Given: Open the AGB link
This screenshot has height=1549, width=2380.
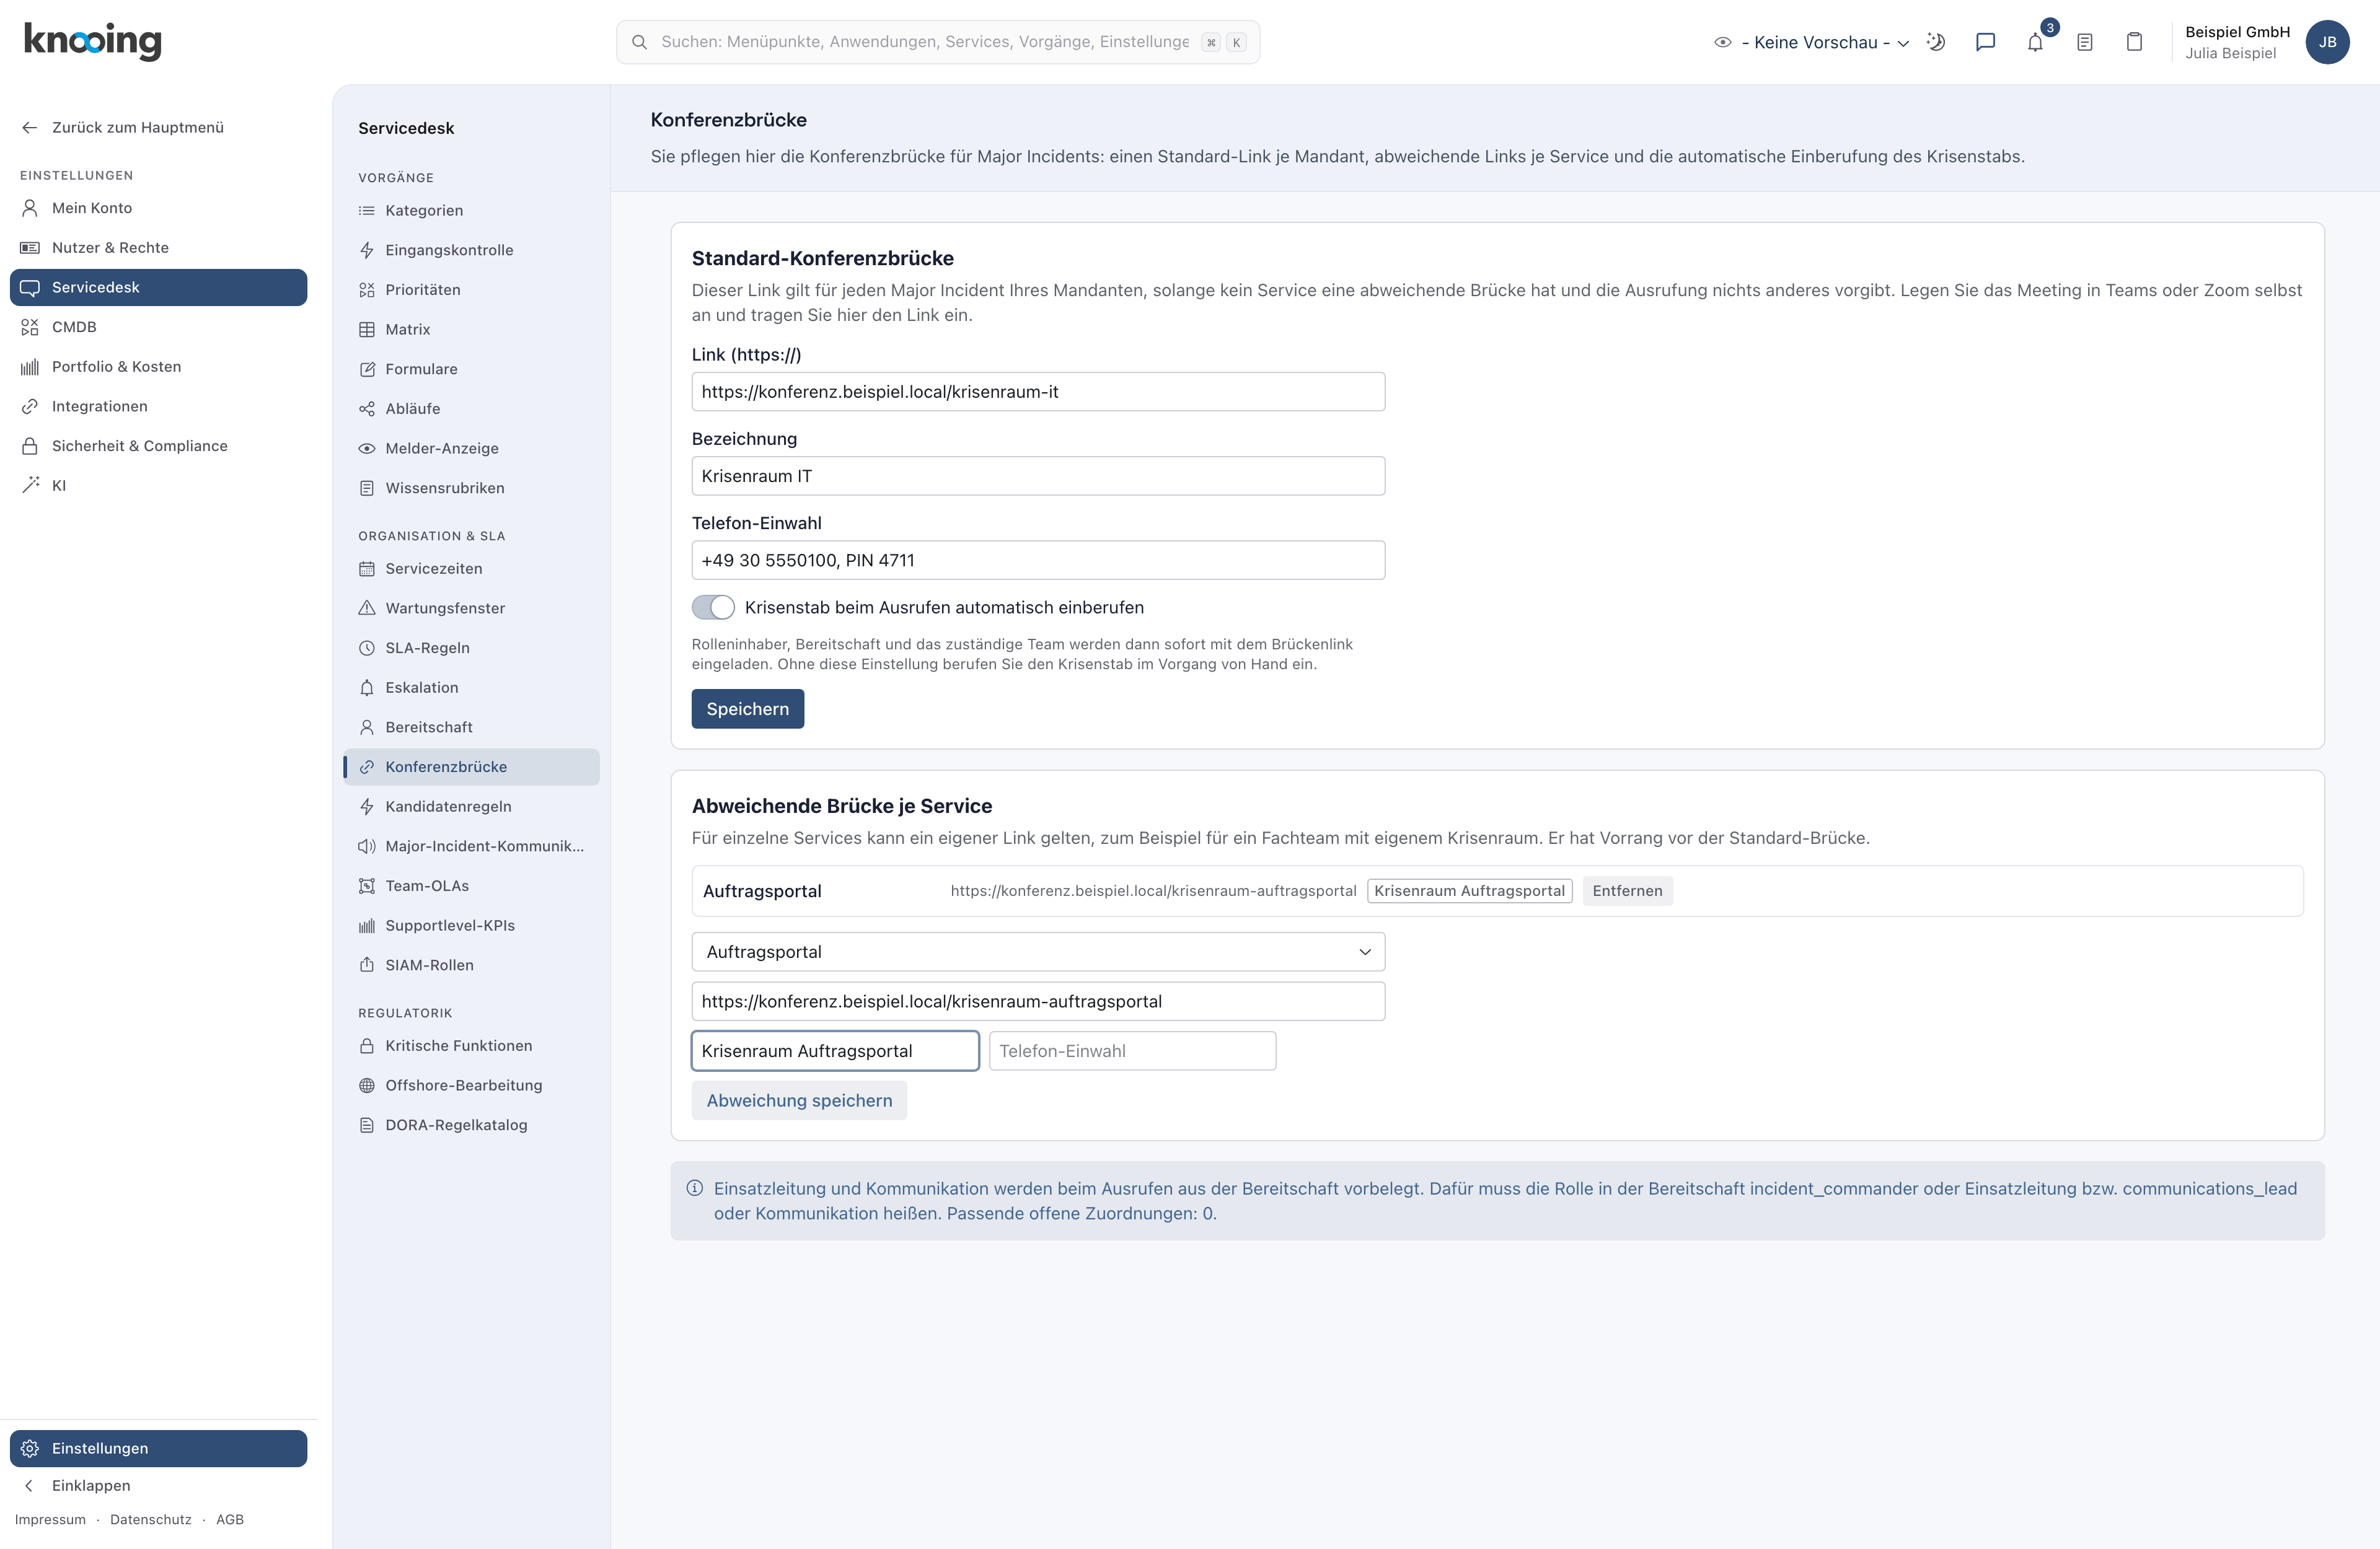Looking at the screenshot, I should (x=230, y=1519).
